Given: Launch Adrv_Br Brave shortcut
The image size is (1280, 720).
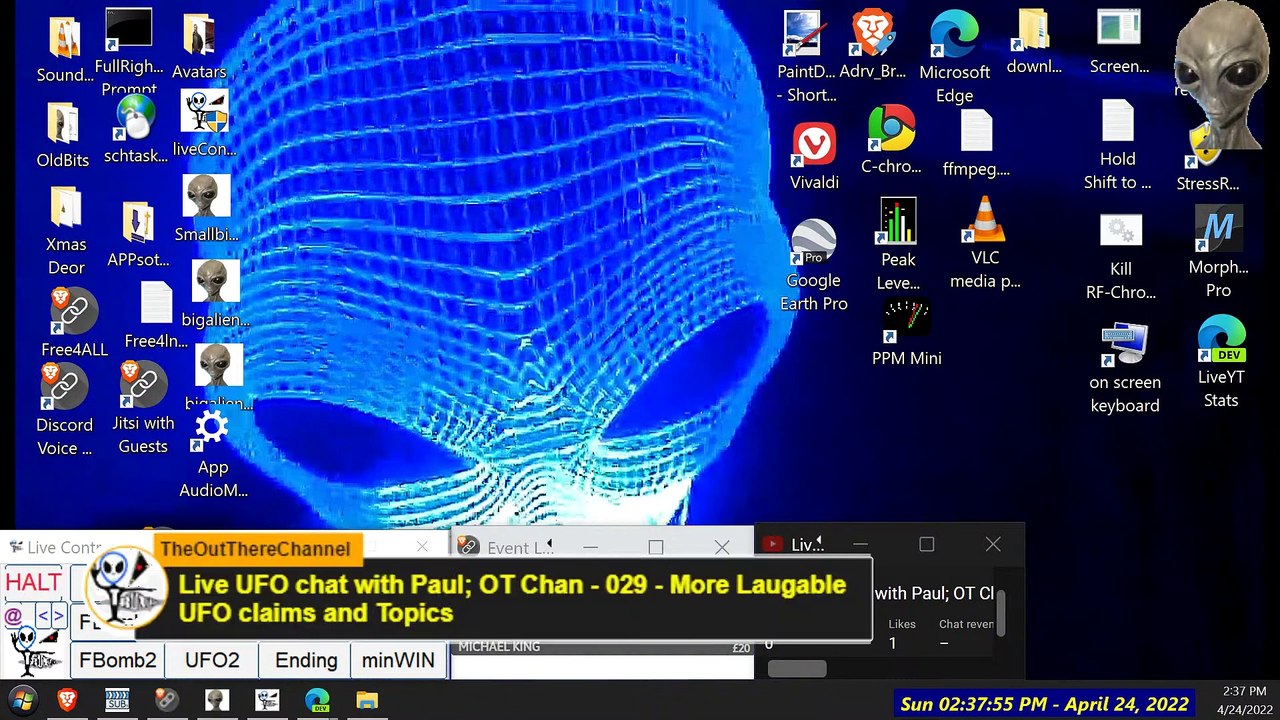Looking at the screenshot, I should point(872,46).
